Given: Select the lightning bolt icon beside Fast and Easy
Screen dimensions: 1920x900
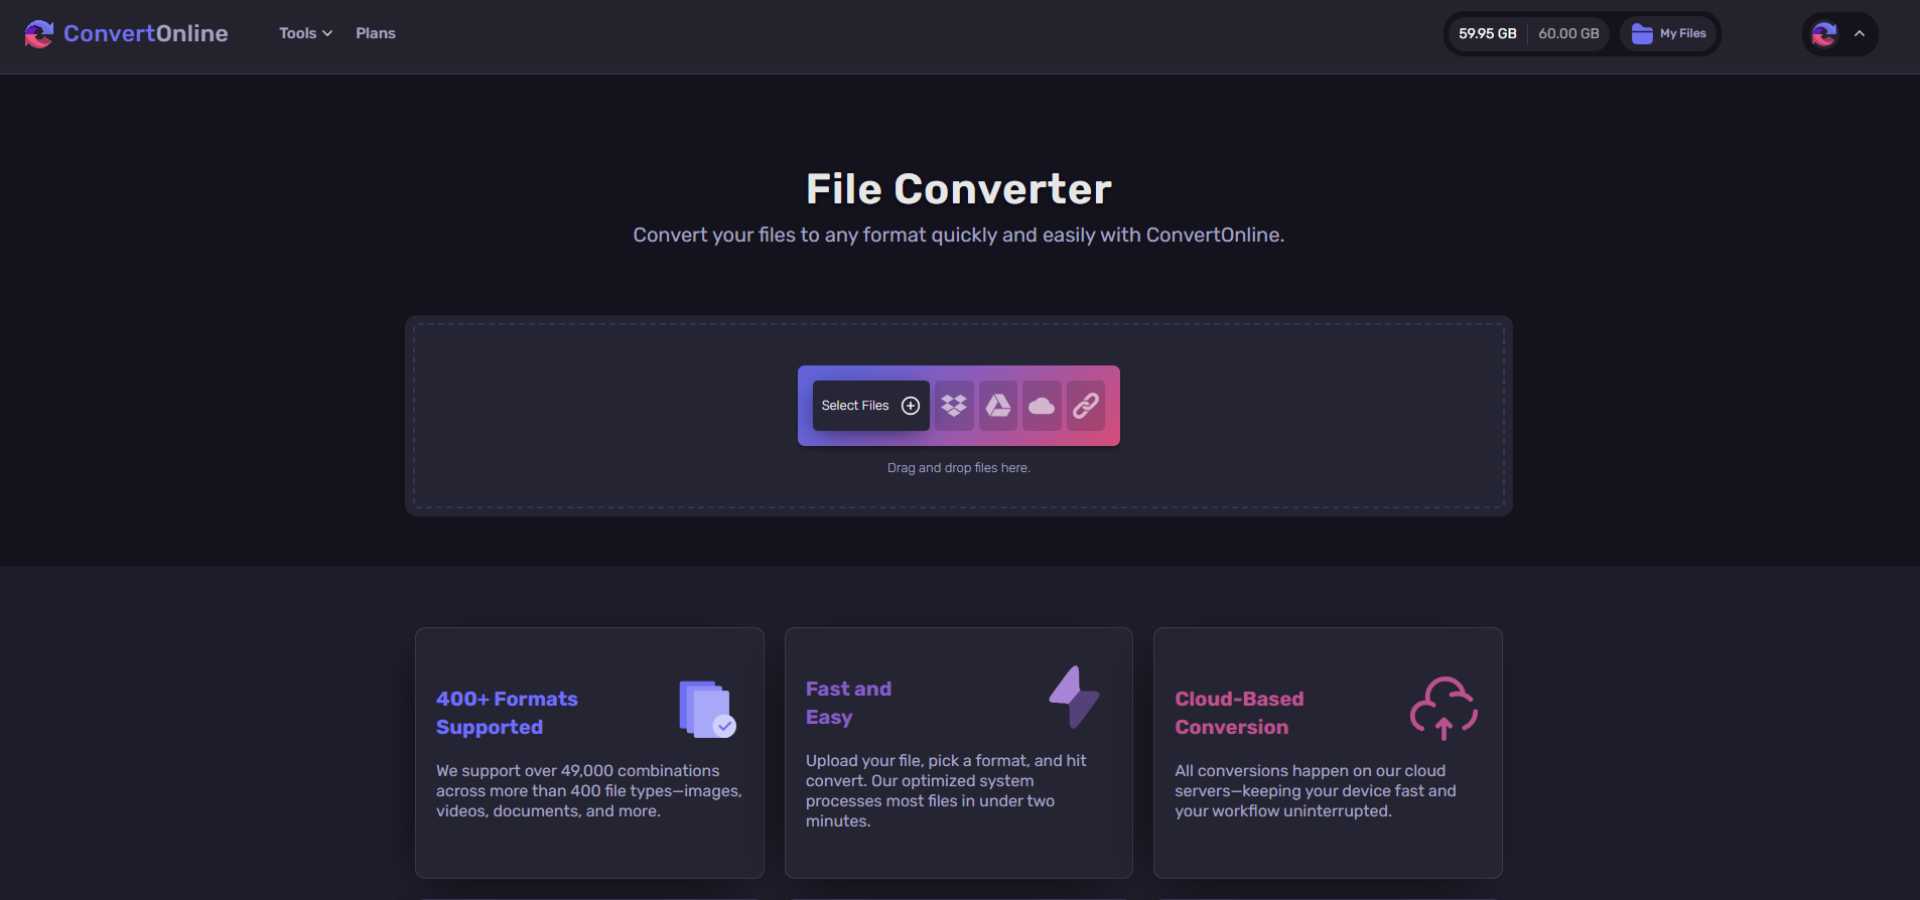Looking at the screenshot, I should [1073, 697].
